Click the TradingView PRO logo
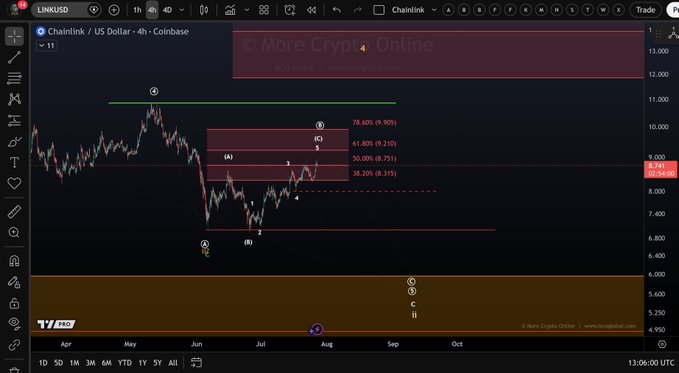The image size is (679, 373). click(56, 324)
